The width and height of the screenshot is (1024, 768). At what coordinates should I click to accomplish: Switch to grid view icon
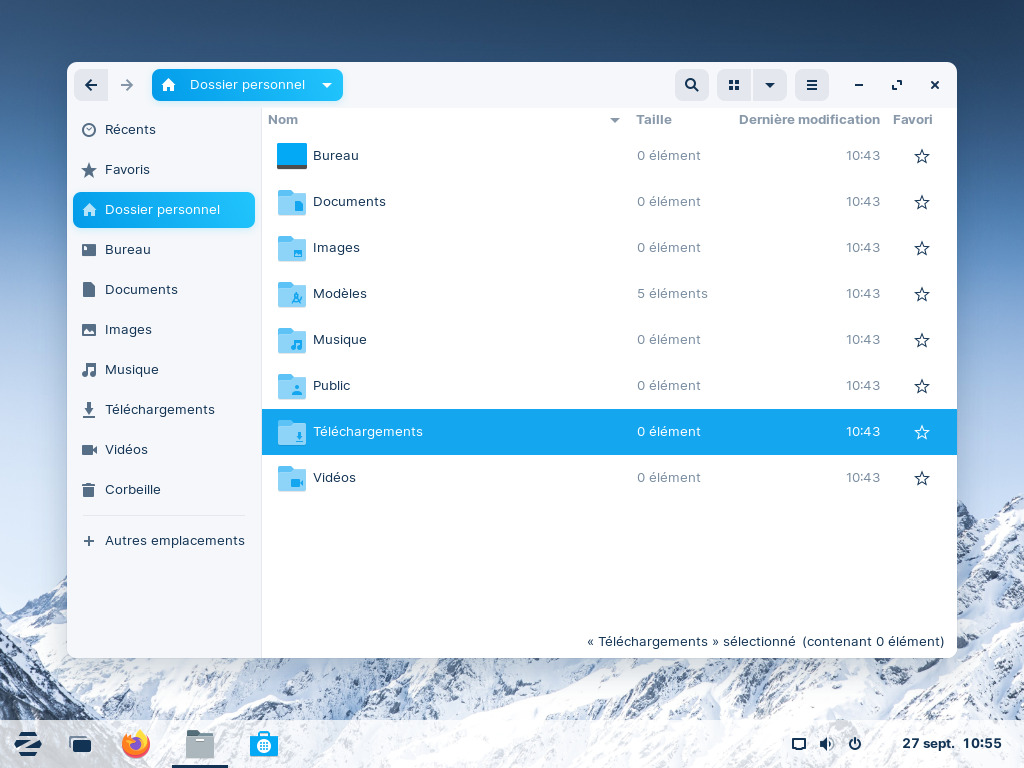pos(734,85)
